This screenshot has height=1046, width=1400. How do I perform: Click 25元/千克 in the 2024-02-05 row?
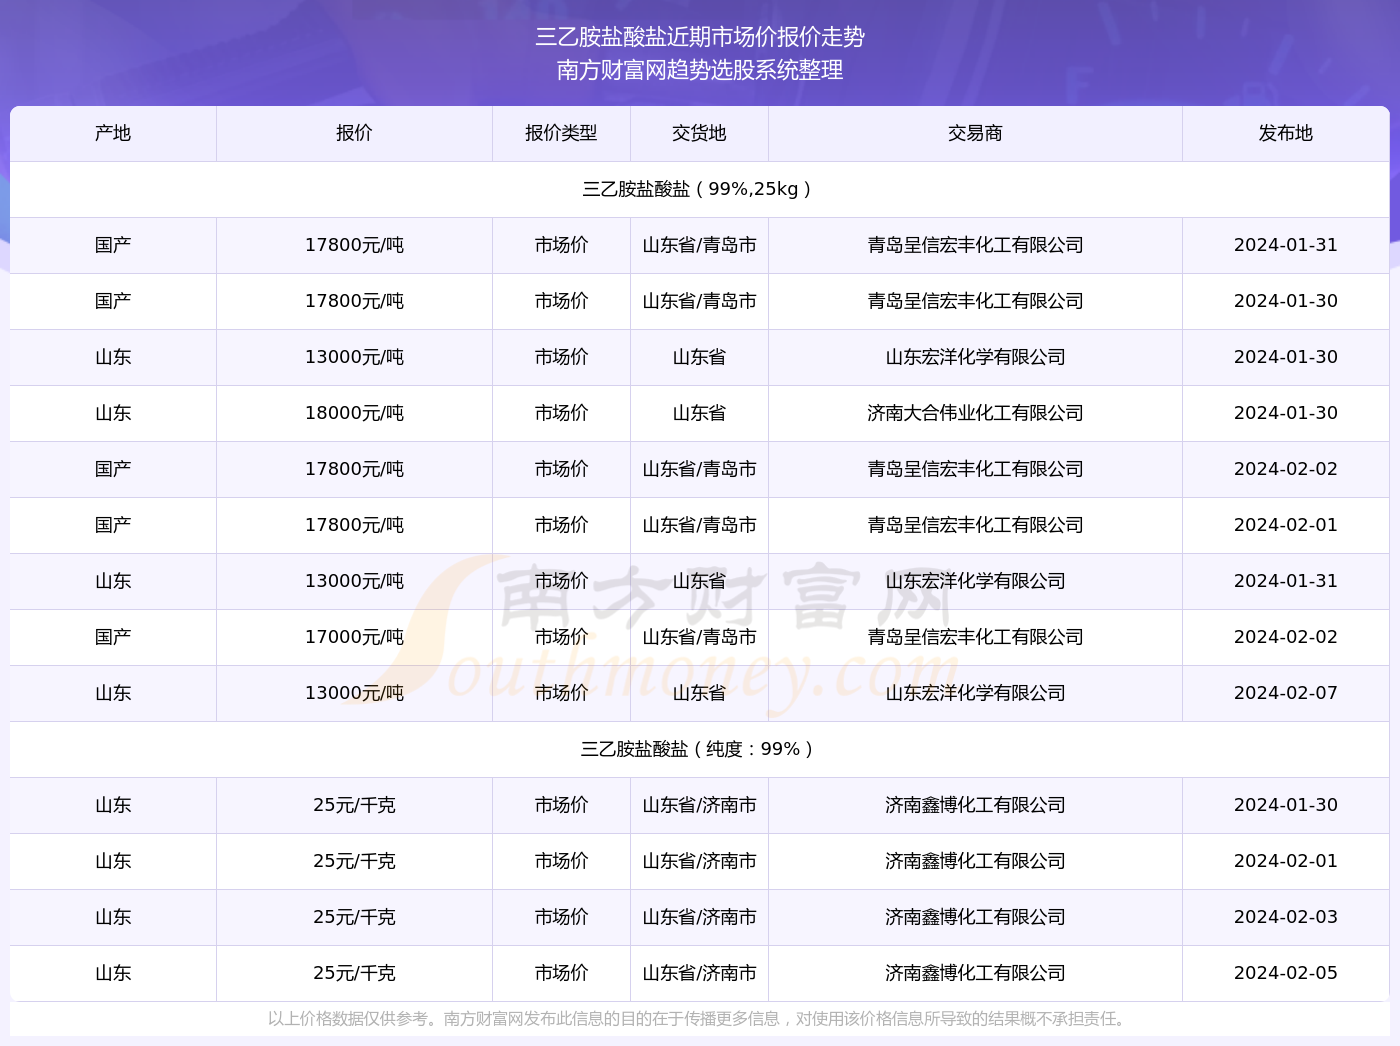click(354, 973)
